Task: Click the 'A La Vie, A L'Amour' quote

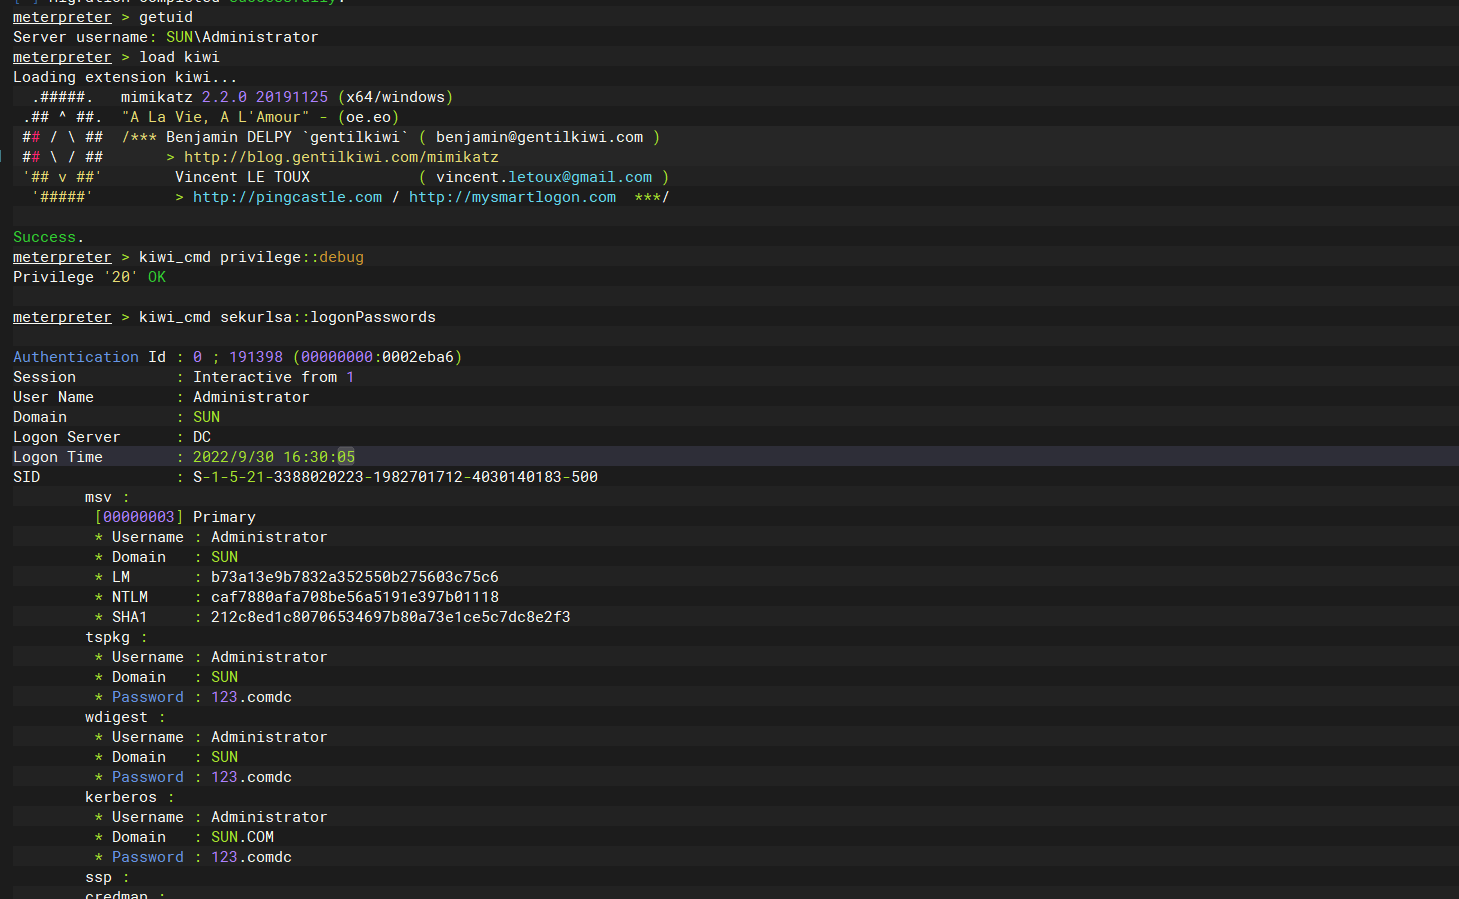Action: click(215, 117)
